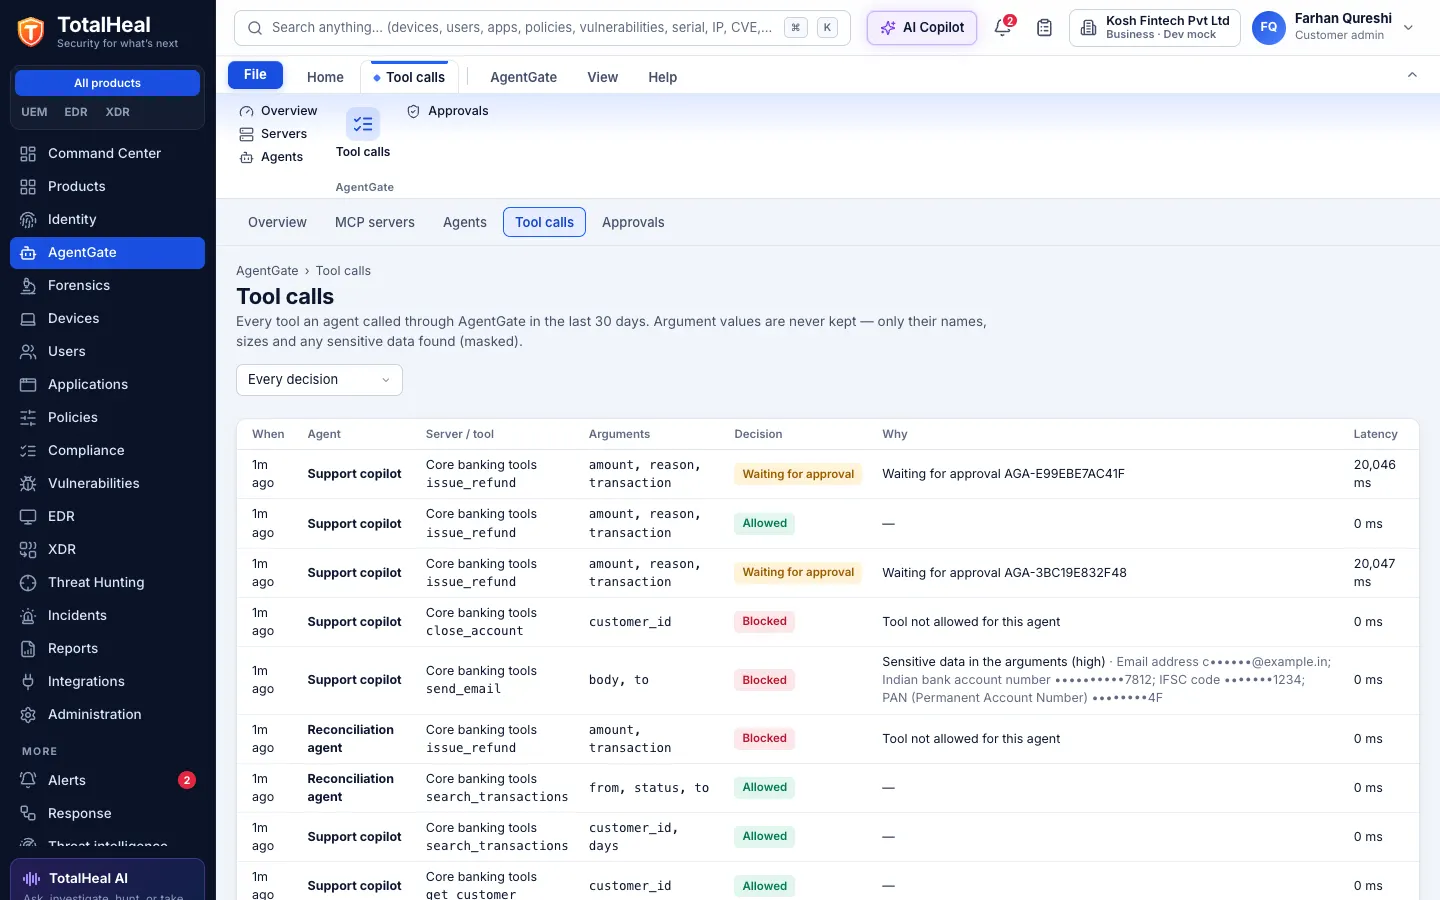The image size is (1440, 900).
Task: Open Overview in the ribbon
Action: pyautogui.click(x=278, y=111)
